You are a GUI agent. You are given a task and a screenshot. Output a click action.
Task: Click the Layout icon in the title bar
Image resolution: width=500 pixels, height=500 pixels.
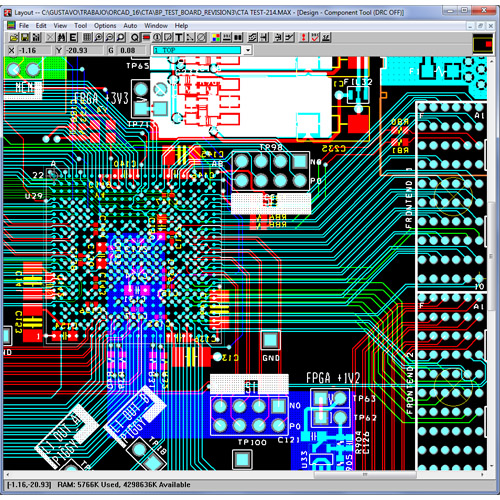coord(8,13)
